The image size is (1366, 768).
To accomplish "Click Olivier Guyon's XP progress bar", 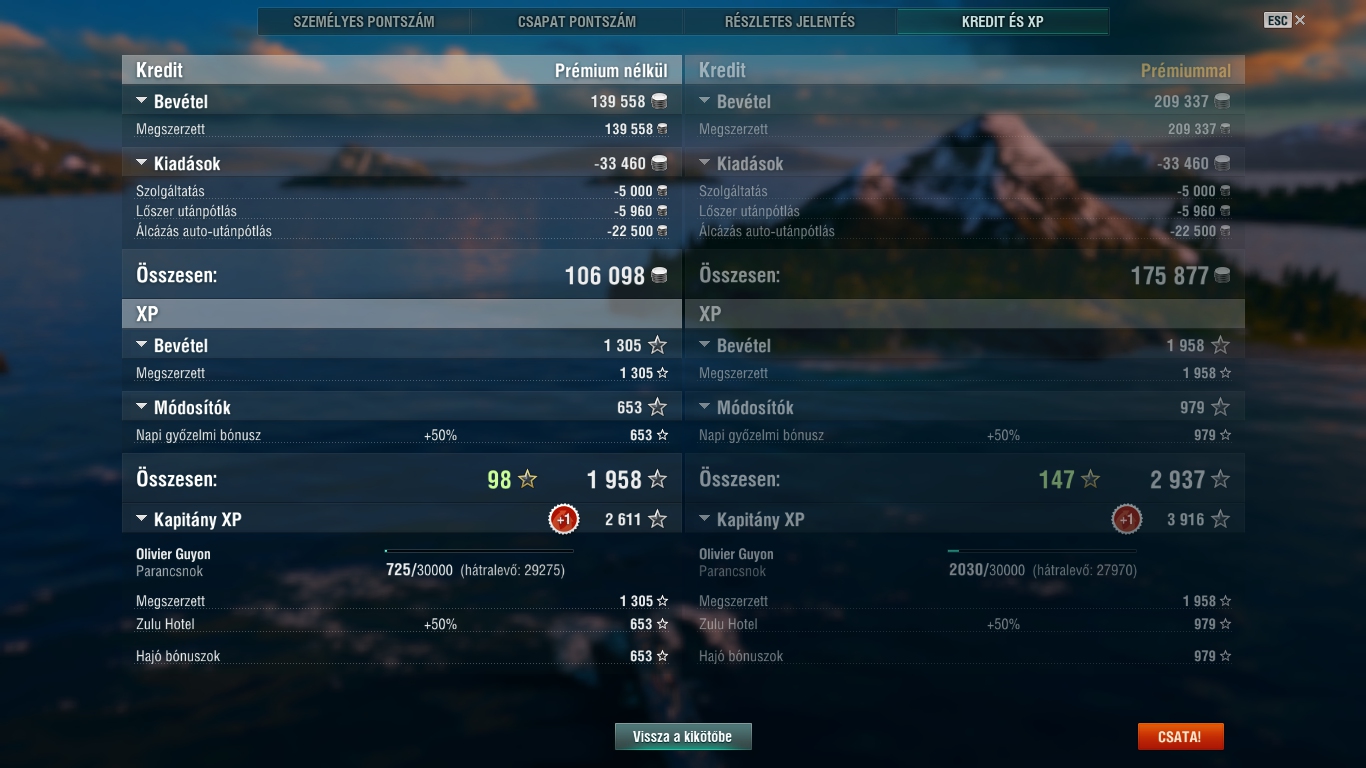I will (x=479, y=551).
